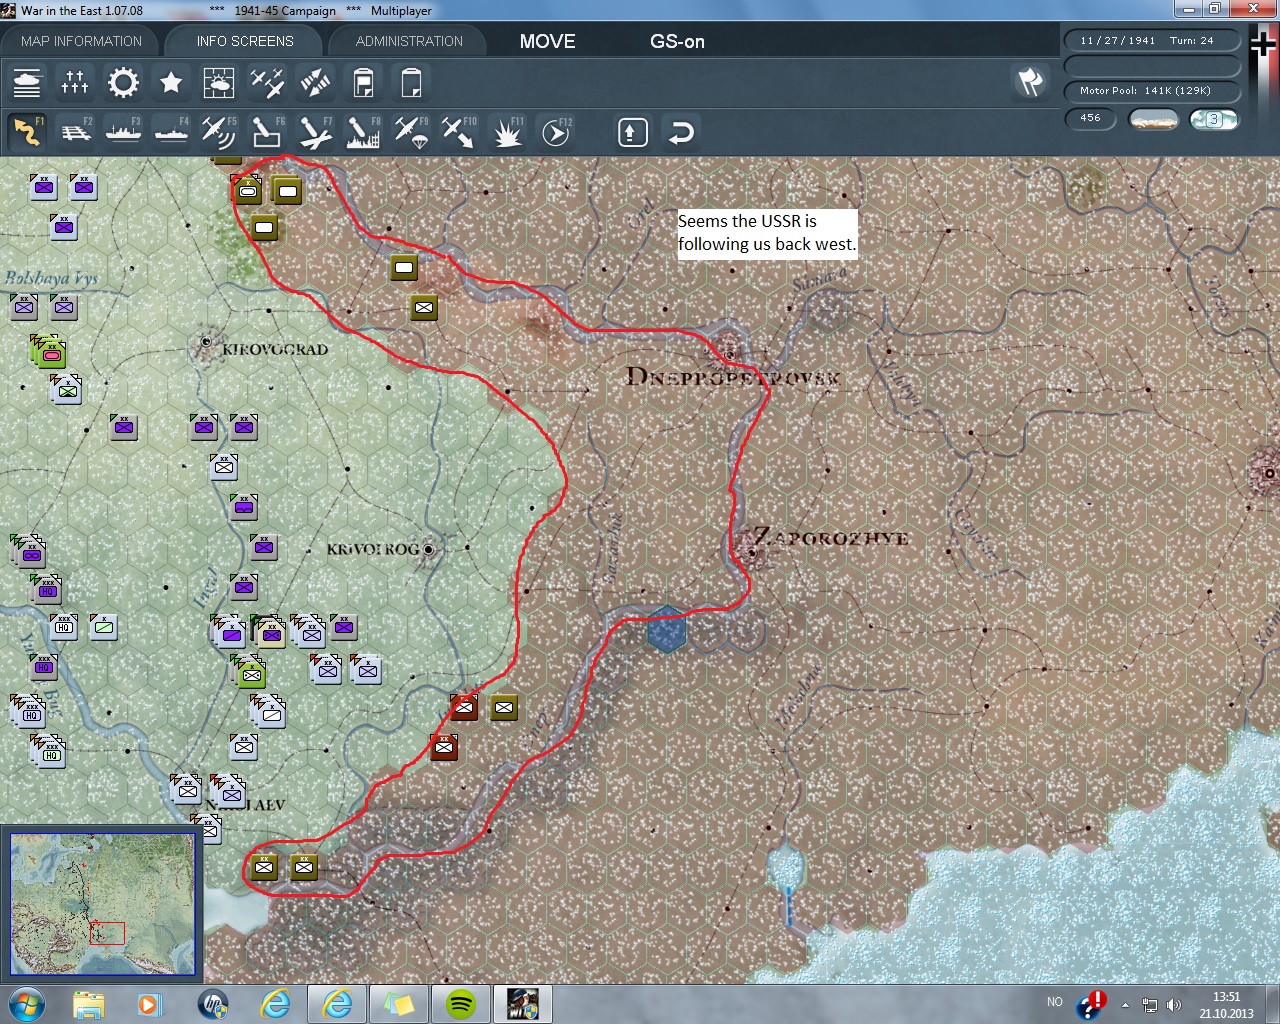Click the F12 end turn arrow icon
The height and width of the screenshot is (1024, 1280).
pos(556,132)
